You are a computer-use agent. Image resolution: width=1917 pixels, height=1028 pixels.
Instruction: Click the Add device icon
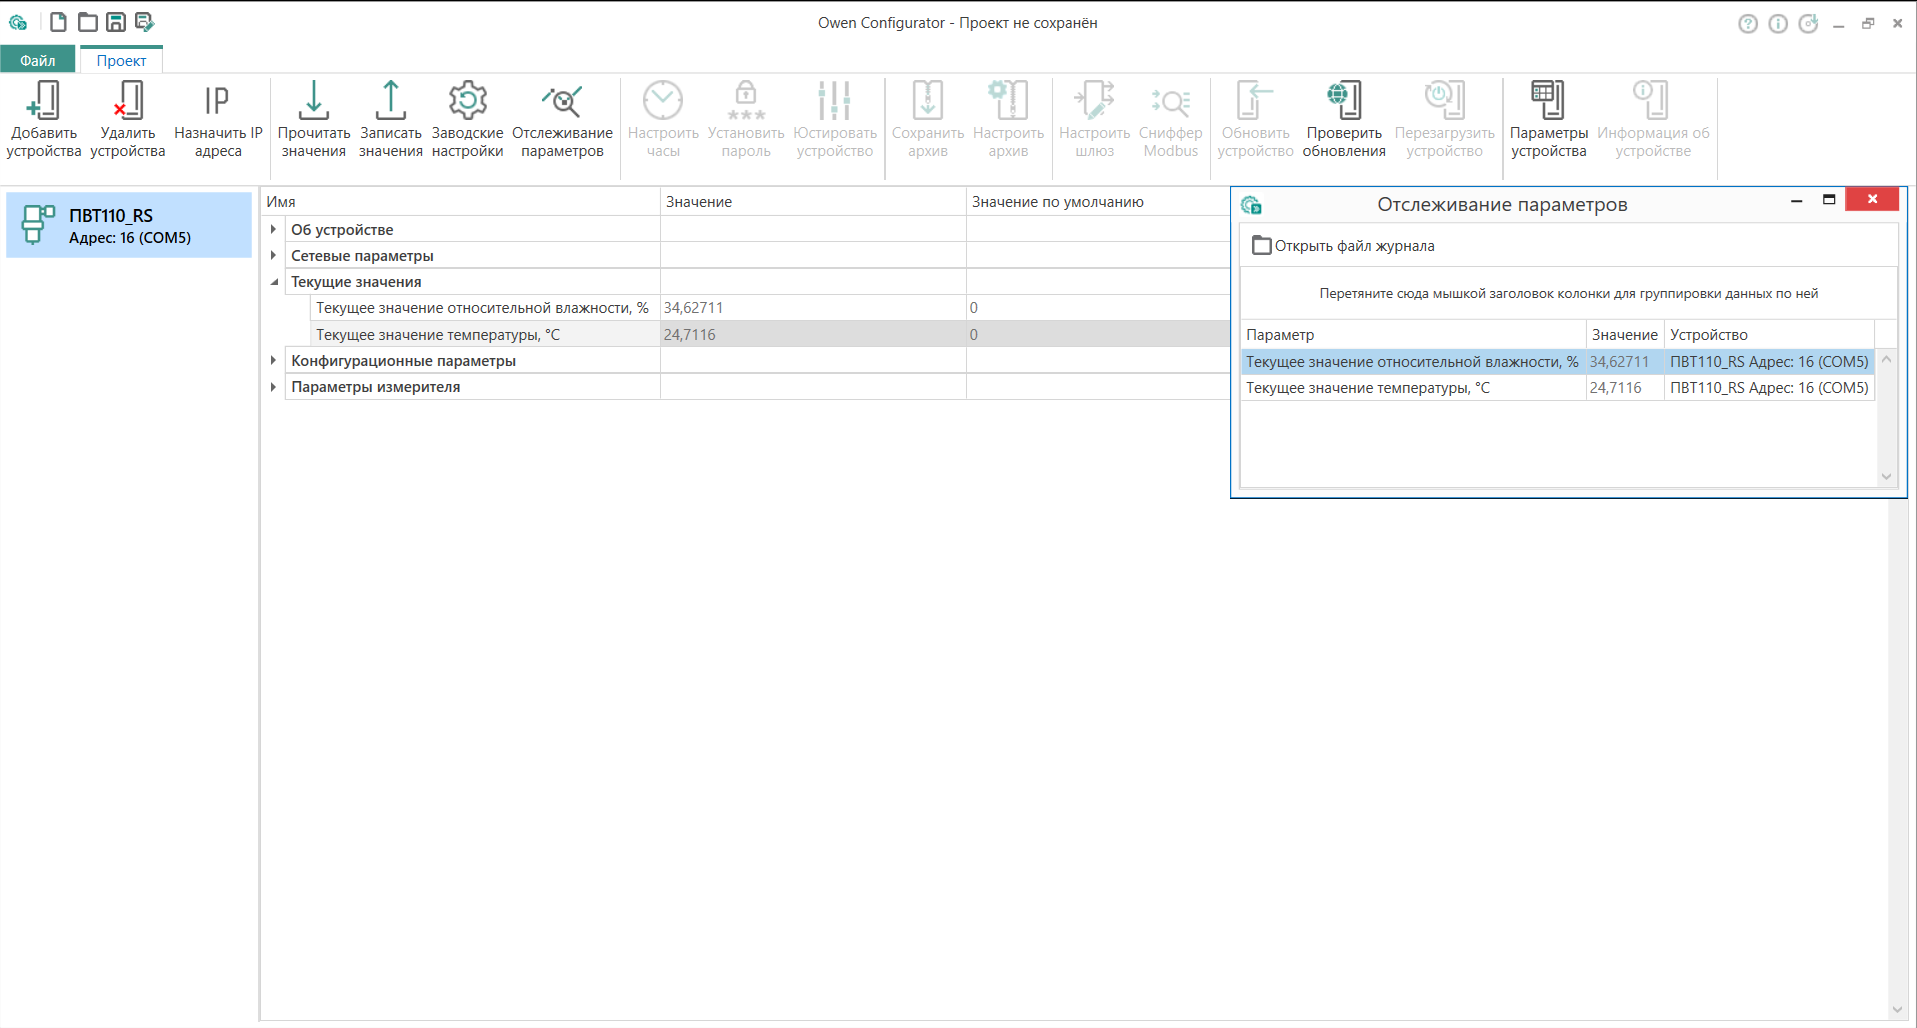pyautogui.click(x=43, y=101)
